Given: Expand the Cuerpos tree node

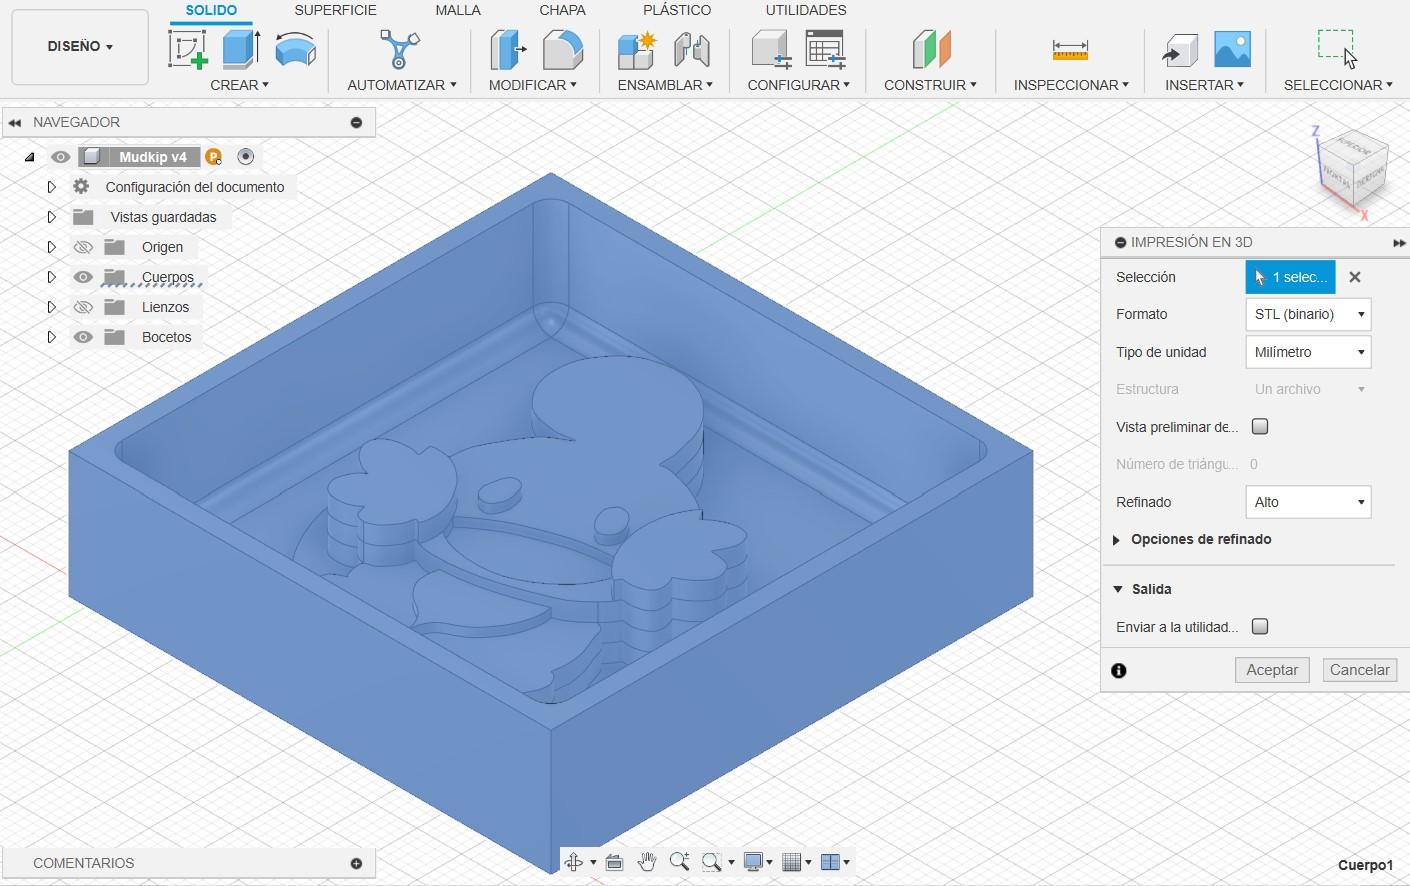Looking at the screenshot, I should click(x=51, y=277).
